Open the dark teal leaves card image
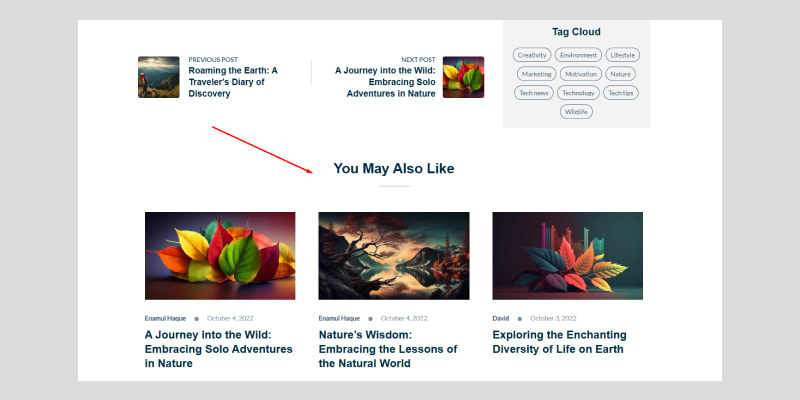800x400 pixels. pyautogui.click(x=567, y=256)
